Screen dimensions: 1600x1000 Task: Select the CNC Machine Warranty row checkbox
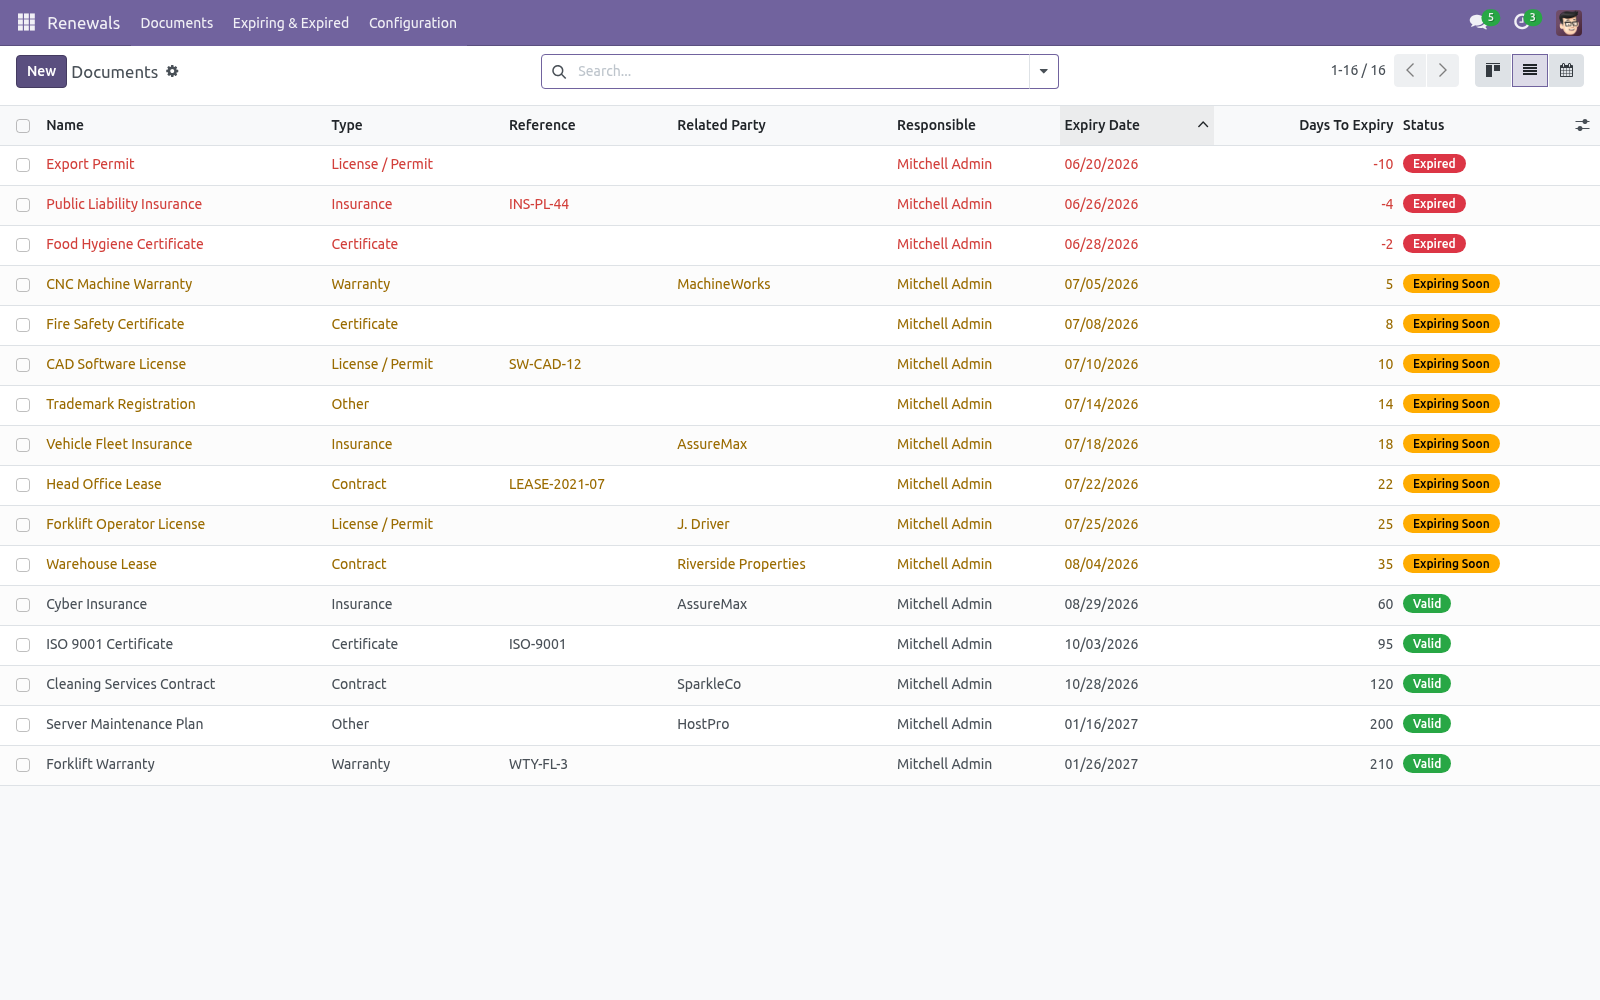(x=23, y=285)
